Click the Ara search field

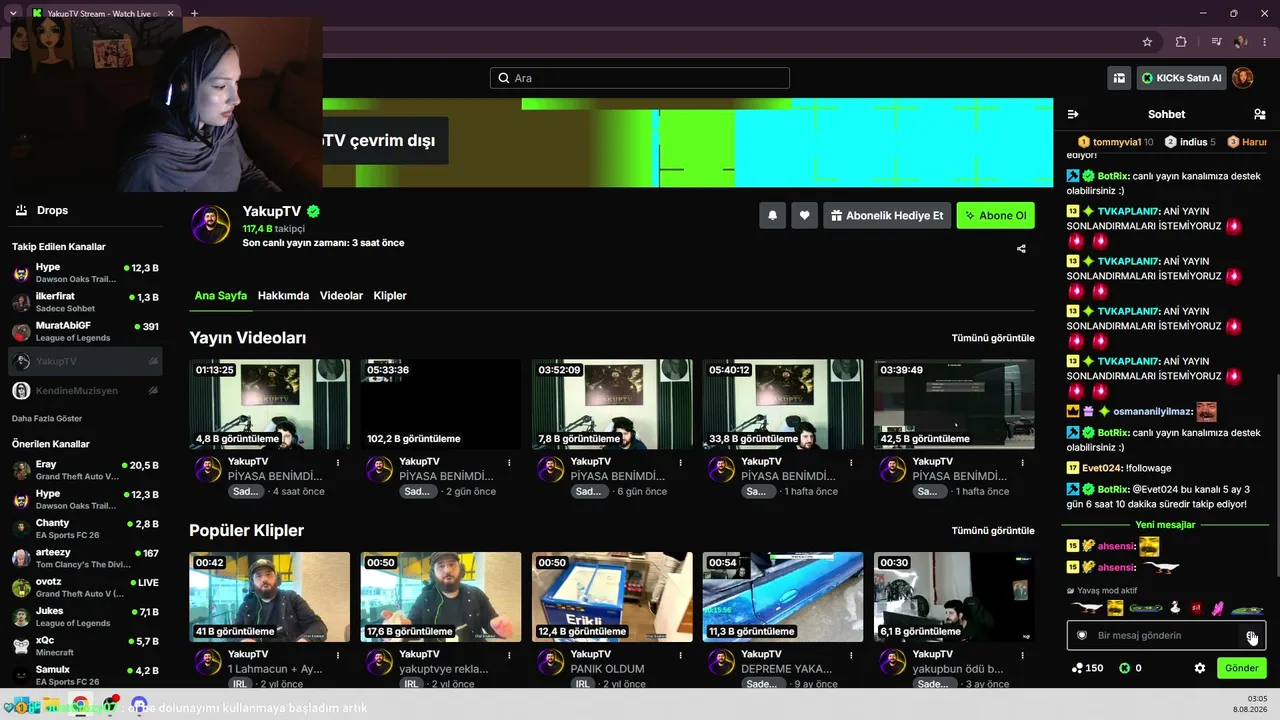point(640,78)
